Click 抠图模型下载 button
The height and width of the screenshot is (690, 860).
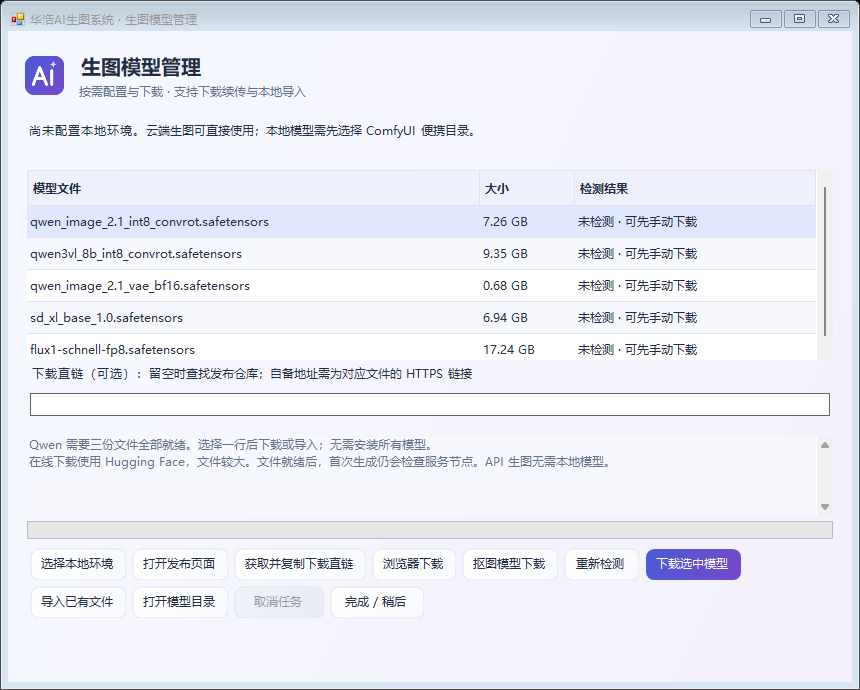(510, 564)
